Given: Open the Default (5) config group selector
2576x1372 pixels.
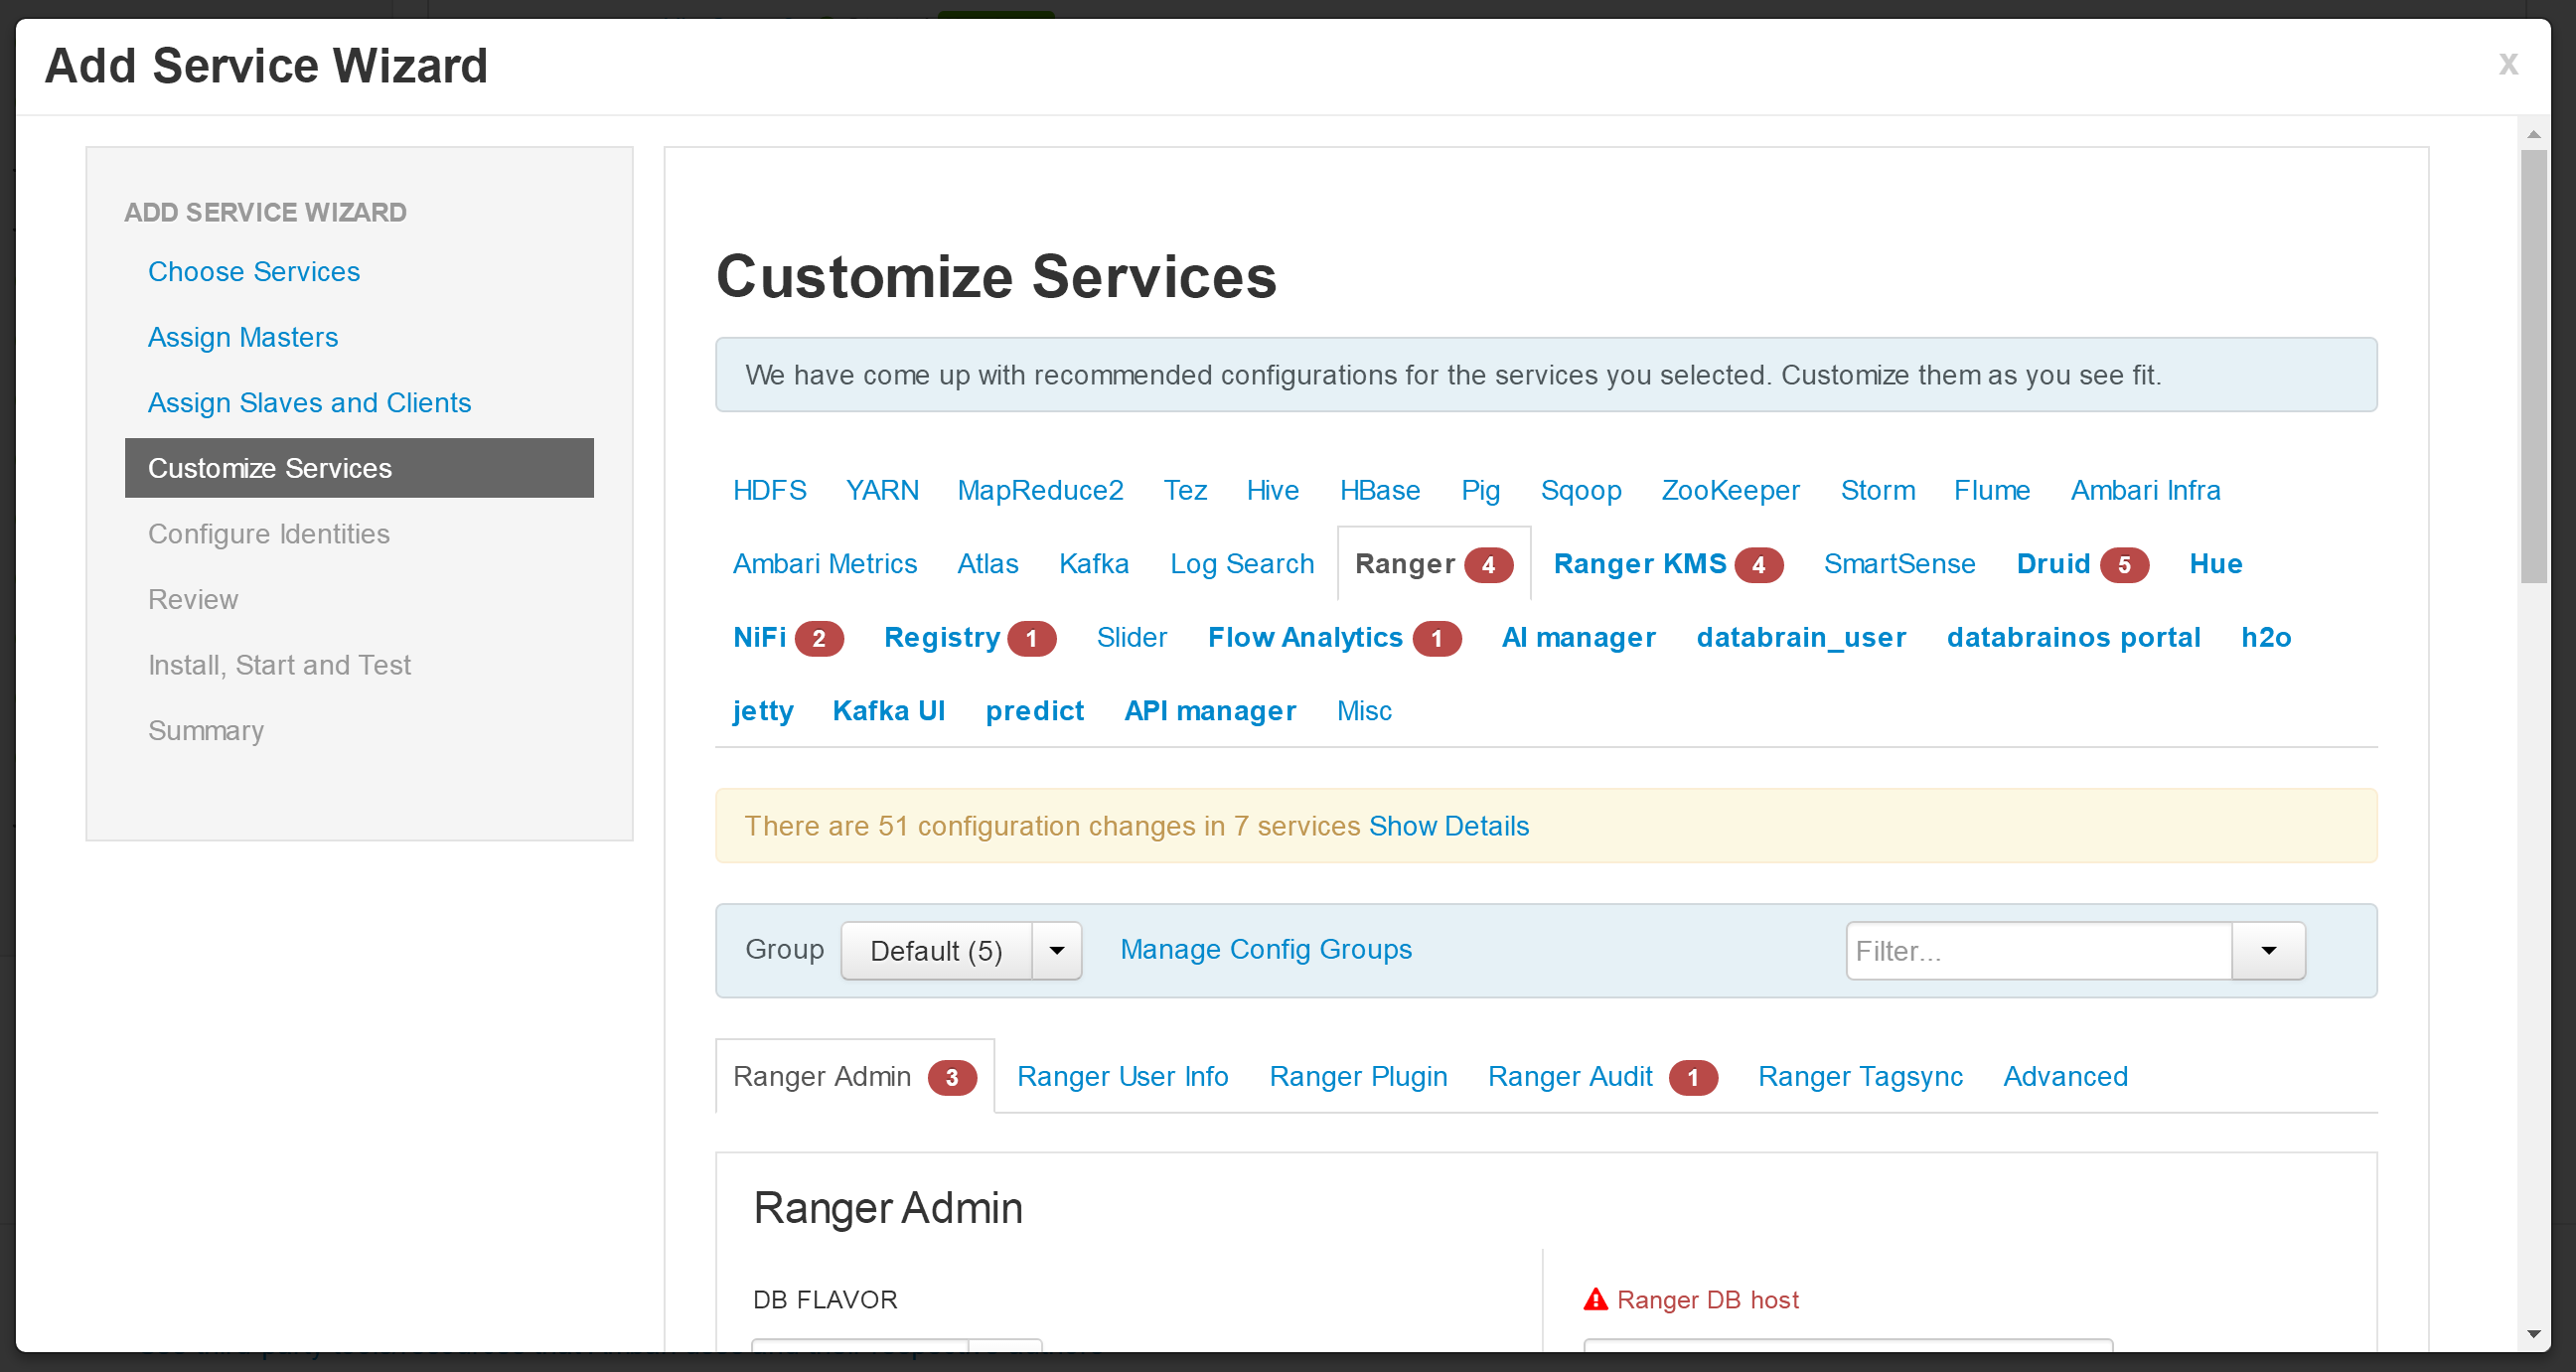Looking at the screenshot, I should pos(936,950).
